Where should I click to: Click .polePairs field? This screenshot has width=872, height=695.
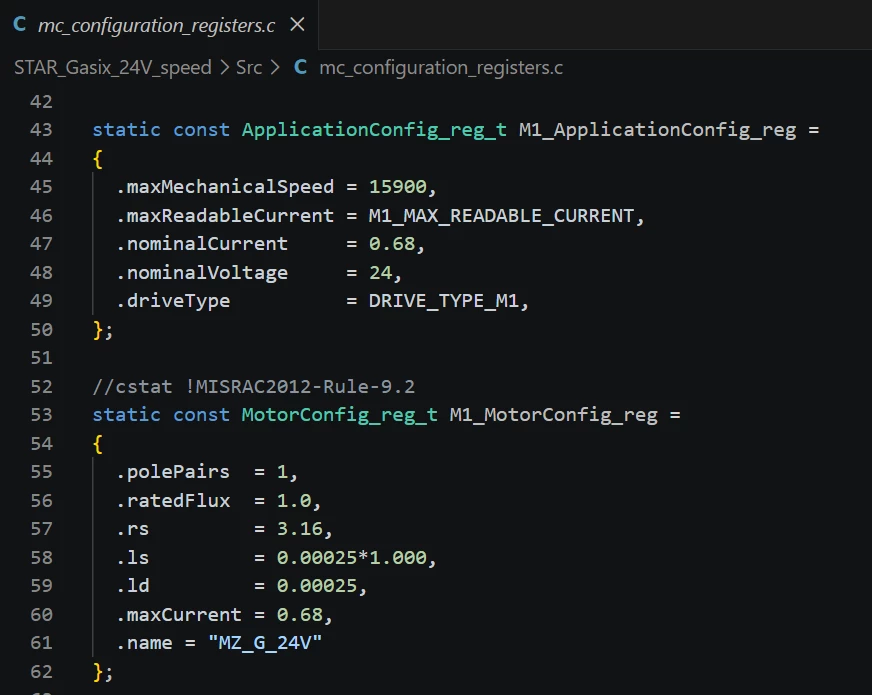173,472
